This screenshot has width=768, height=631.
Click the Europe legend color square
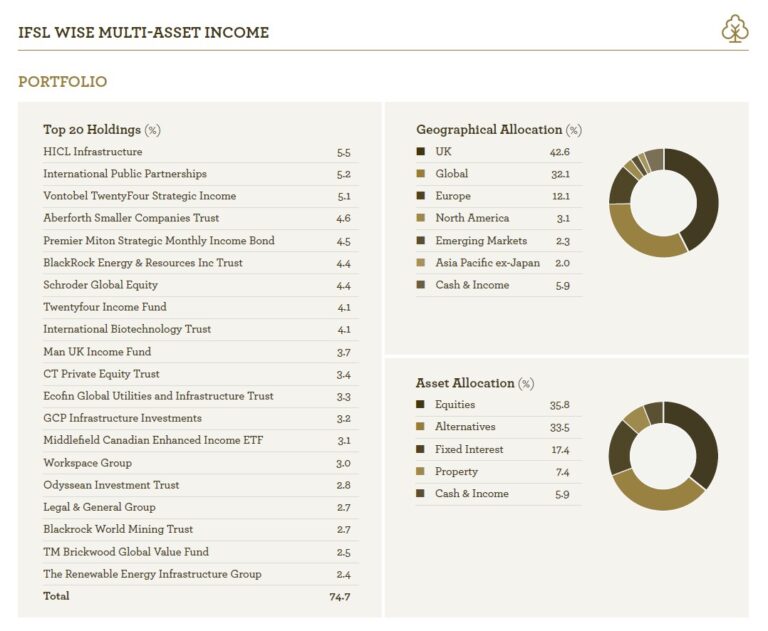[x=421, y=196]
